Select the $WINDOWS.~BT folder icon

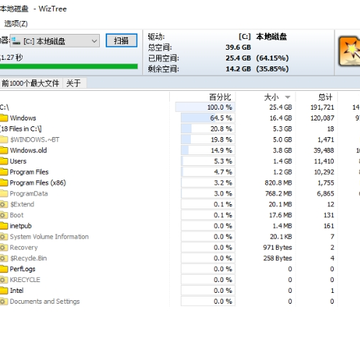(x=3, y=140)
